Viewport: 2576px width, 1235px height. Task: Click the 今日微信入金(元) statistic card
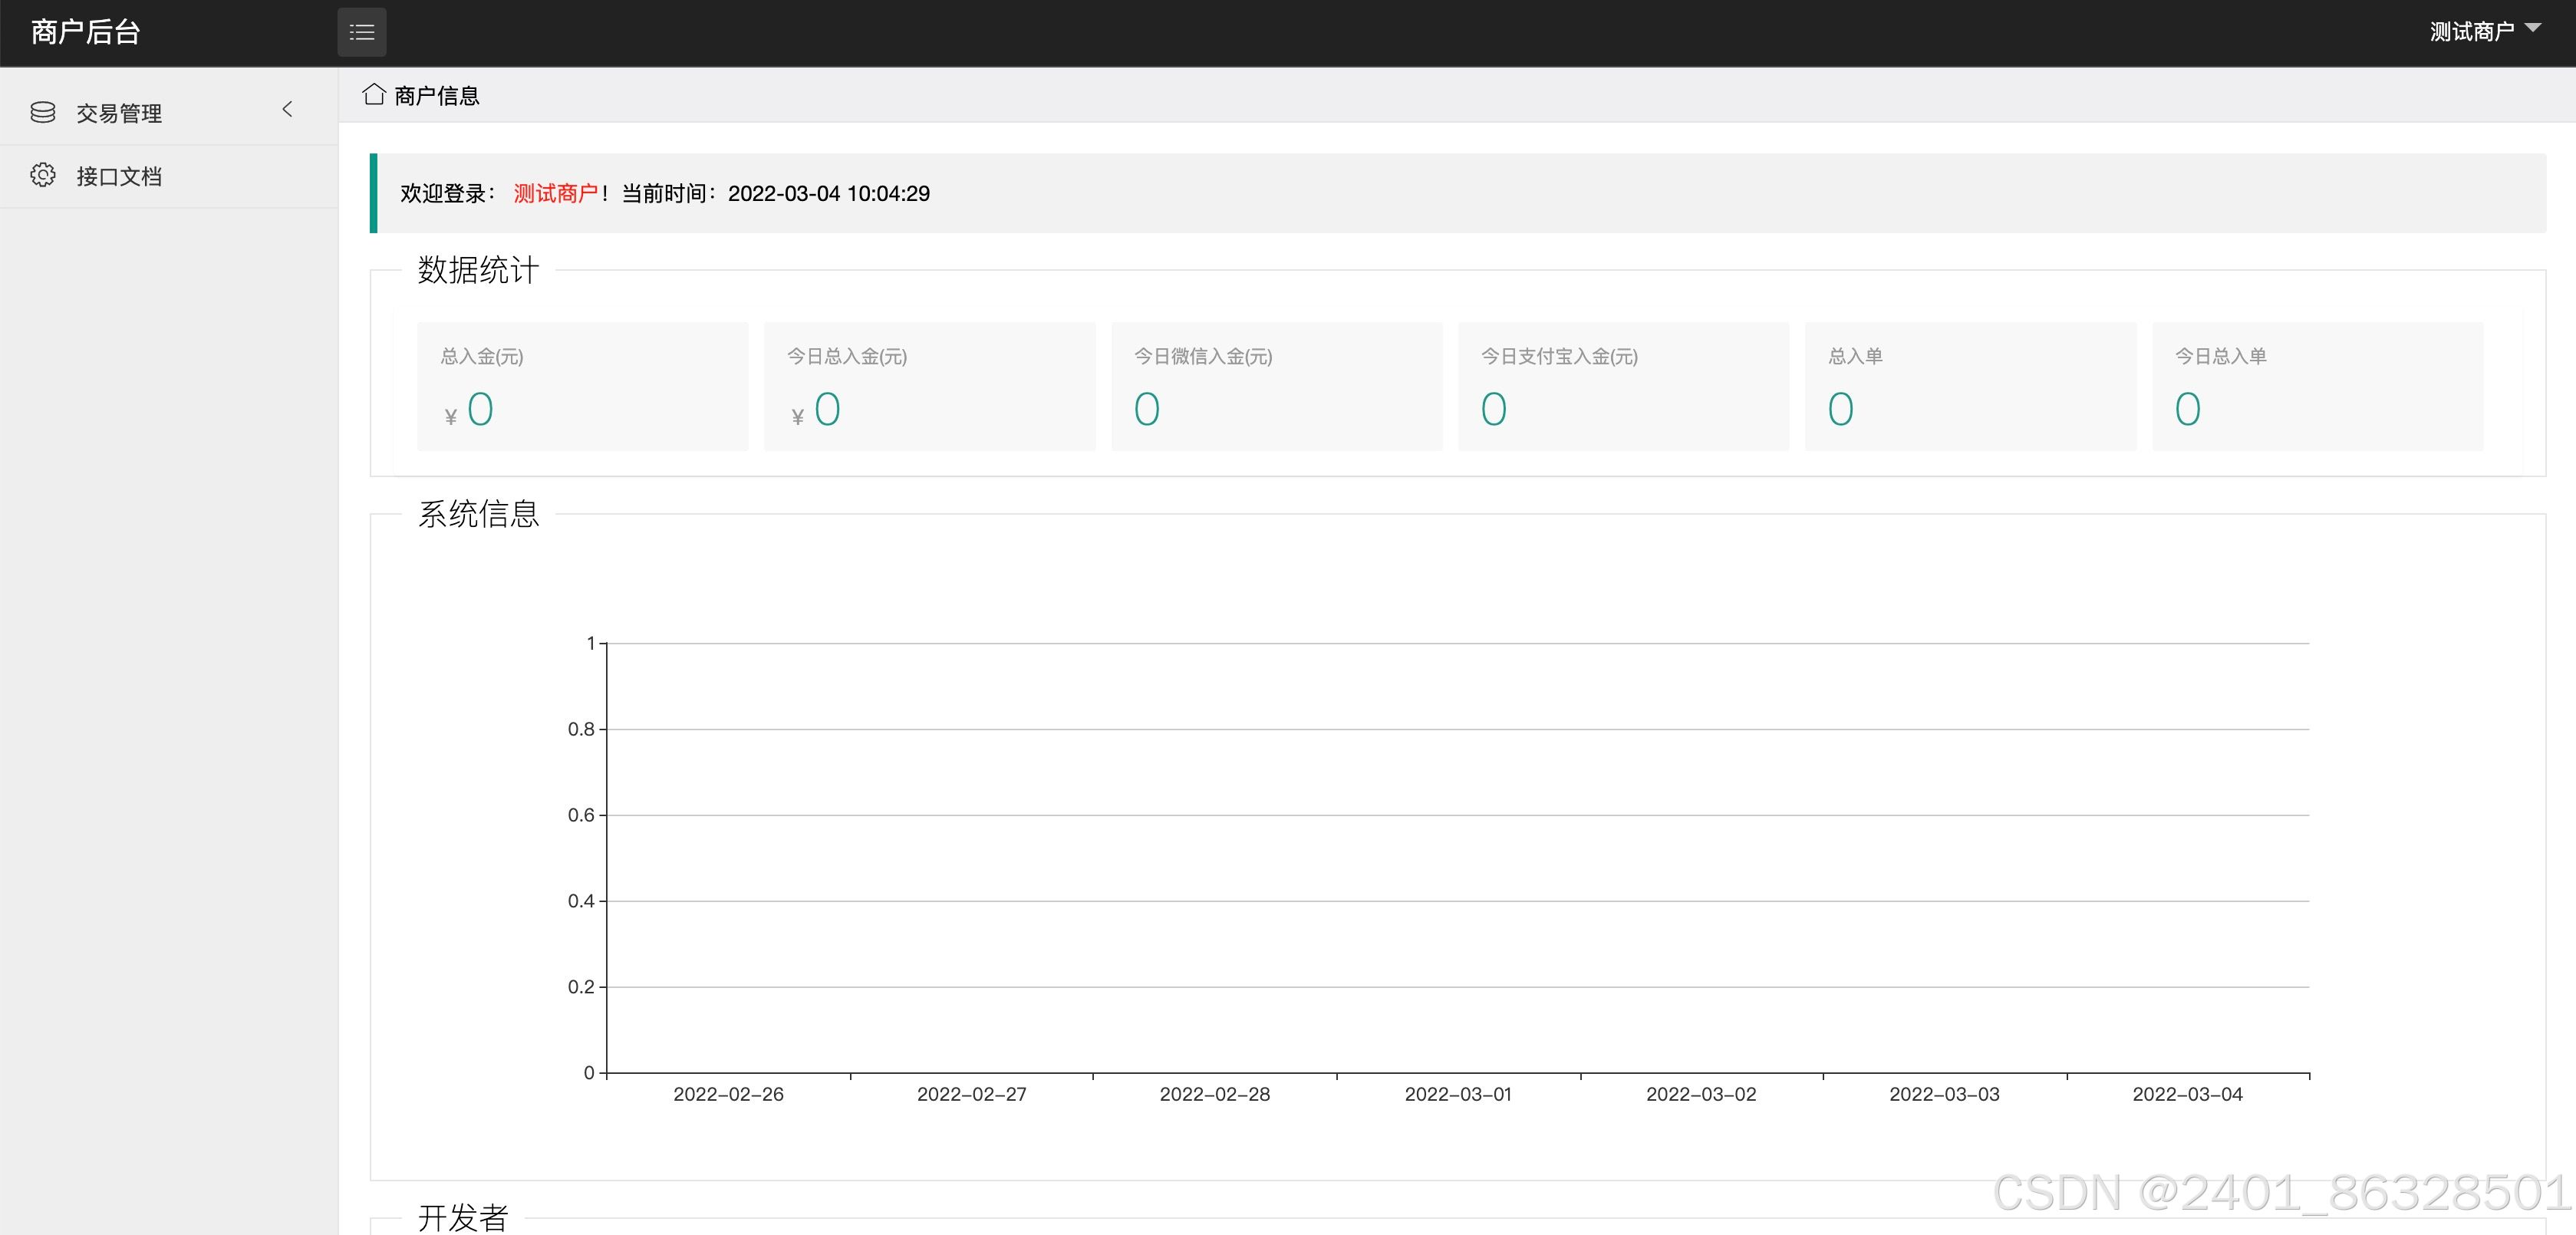[1277, 386]
